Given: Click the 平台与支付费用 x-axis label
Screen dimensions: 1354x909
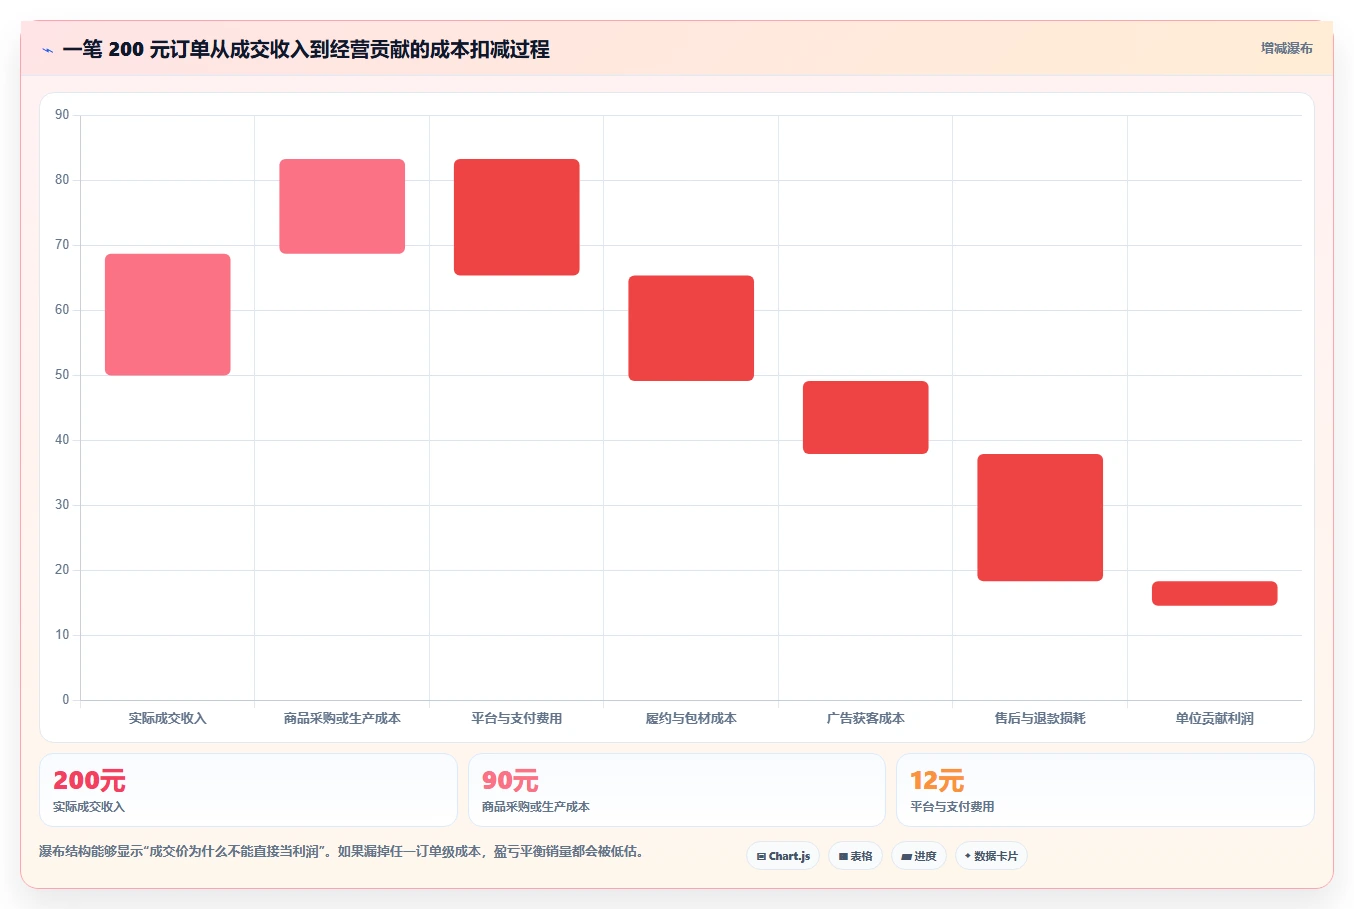Looking at the screenshot, I should [517, 718].
